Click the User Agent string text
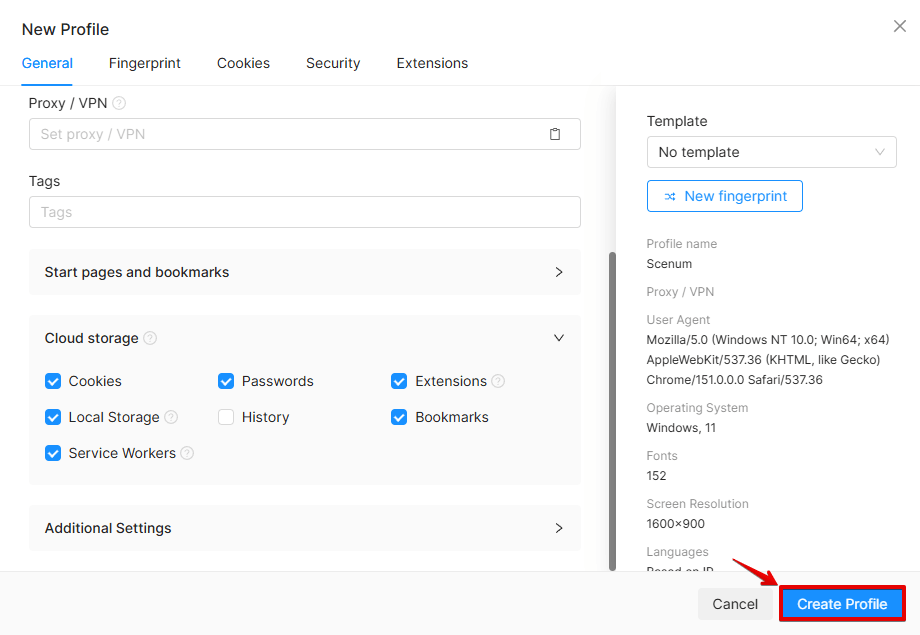 point(768,360)
